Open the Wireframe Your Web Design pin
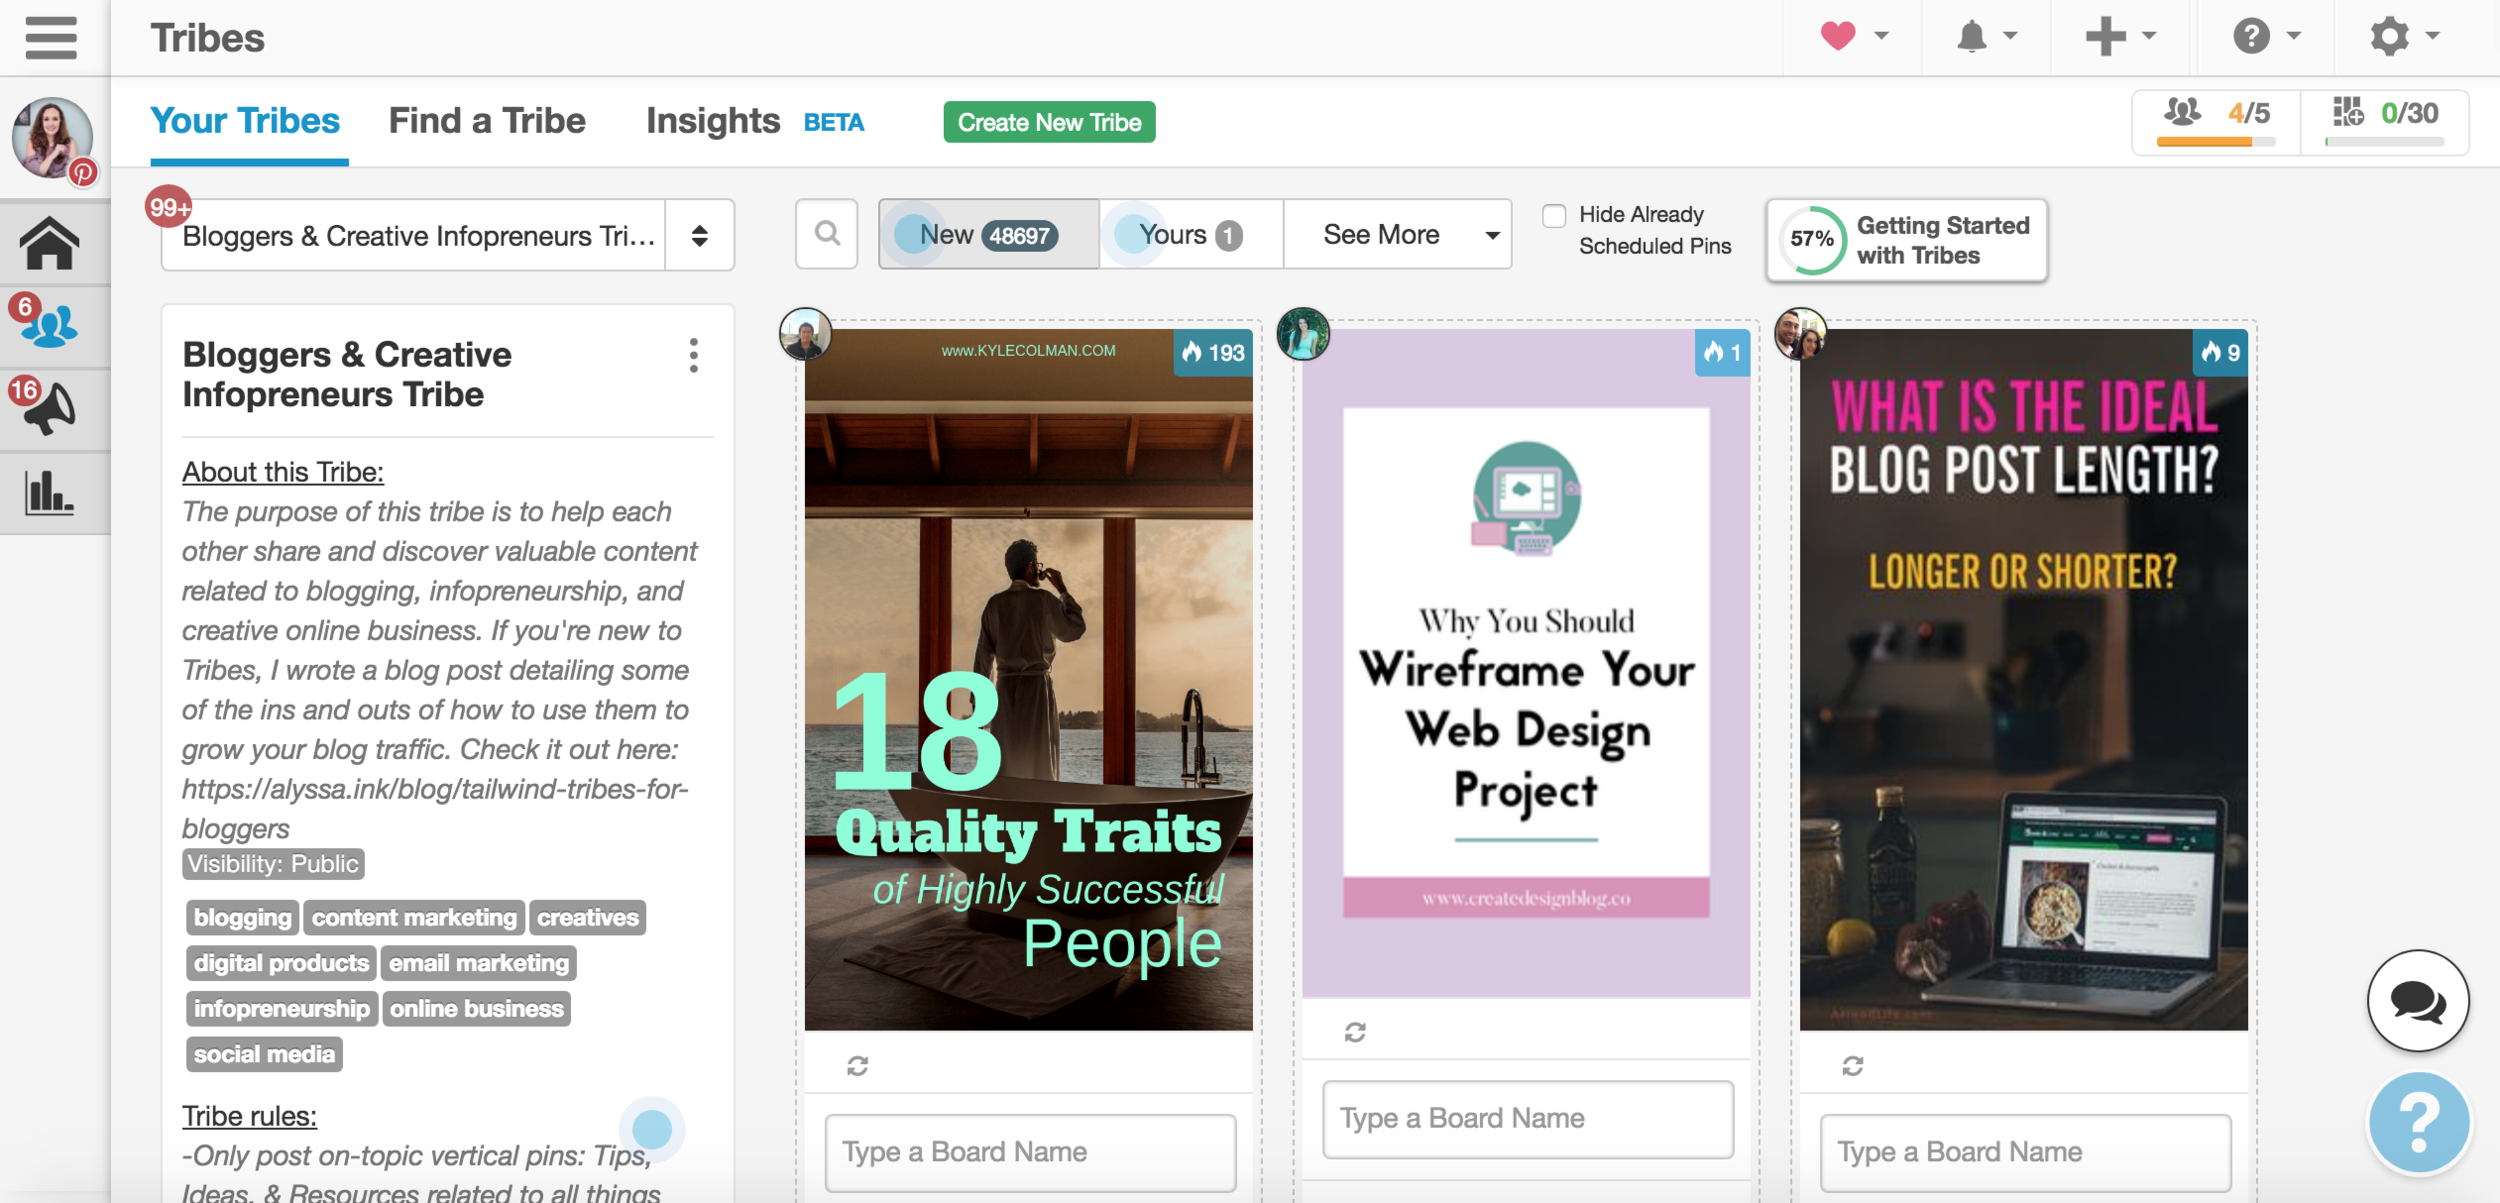This screenshot has width=2500, height=1203. point(1526,663)
